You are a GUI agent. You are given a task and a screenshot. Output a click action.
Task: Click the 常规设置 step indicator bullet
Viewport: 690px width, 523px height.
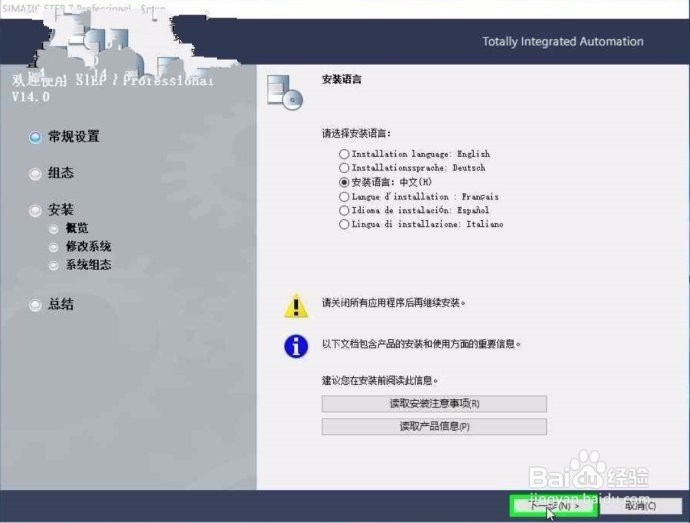pyautogui.click(x=35, y=137)
